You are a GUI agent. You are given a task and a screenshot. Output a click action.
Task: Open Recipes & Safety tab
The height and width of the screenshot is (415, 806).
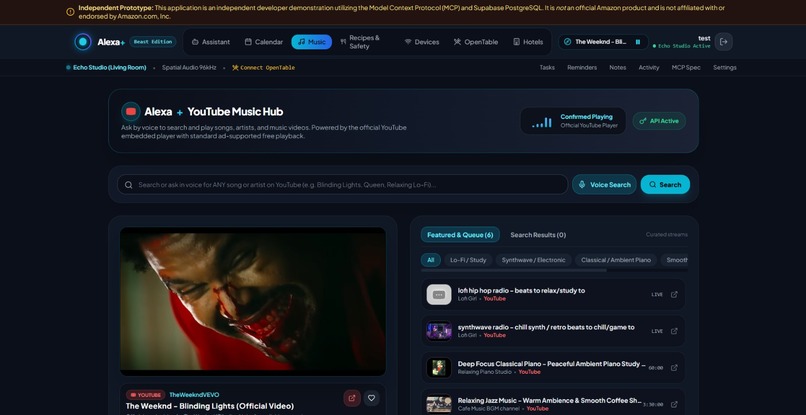tap(366, 42)
